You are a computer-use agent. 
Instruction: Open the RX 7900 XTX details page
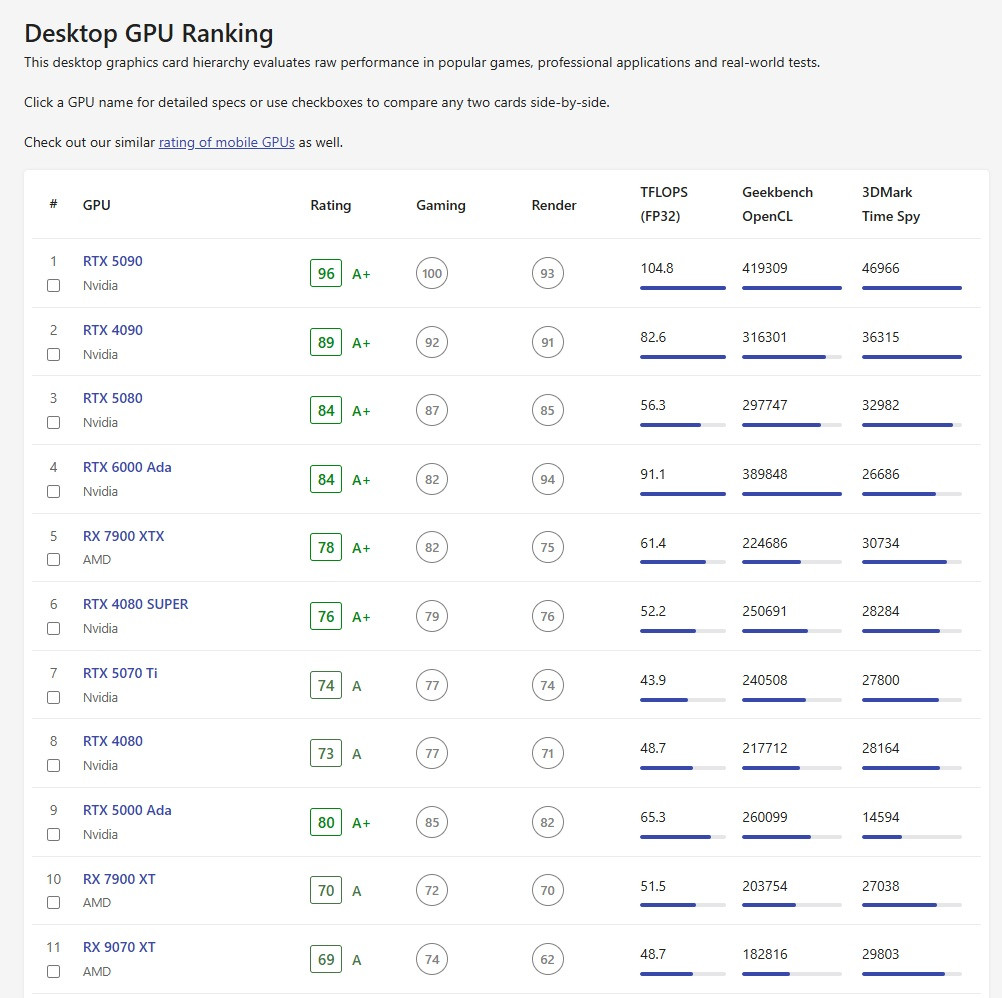click(123, 536)
